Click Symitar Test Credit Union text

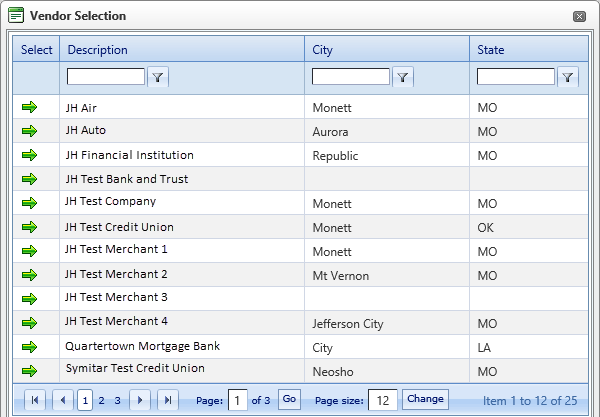135,368
